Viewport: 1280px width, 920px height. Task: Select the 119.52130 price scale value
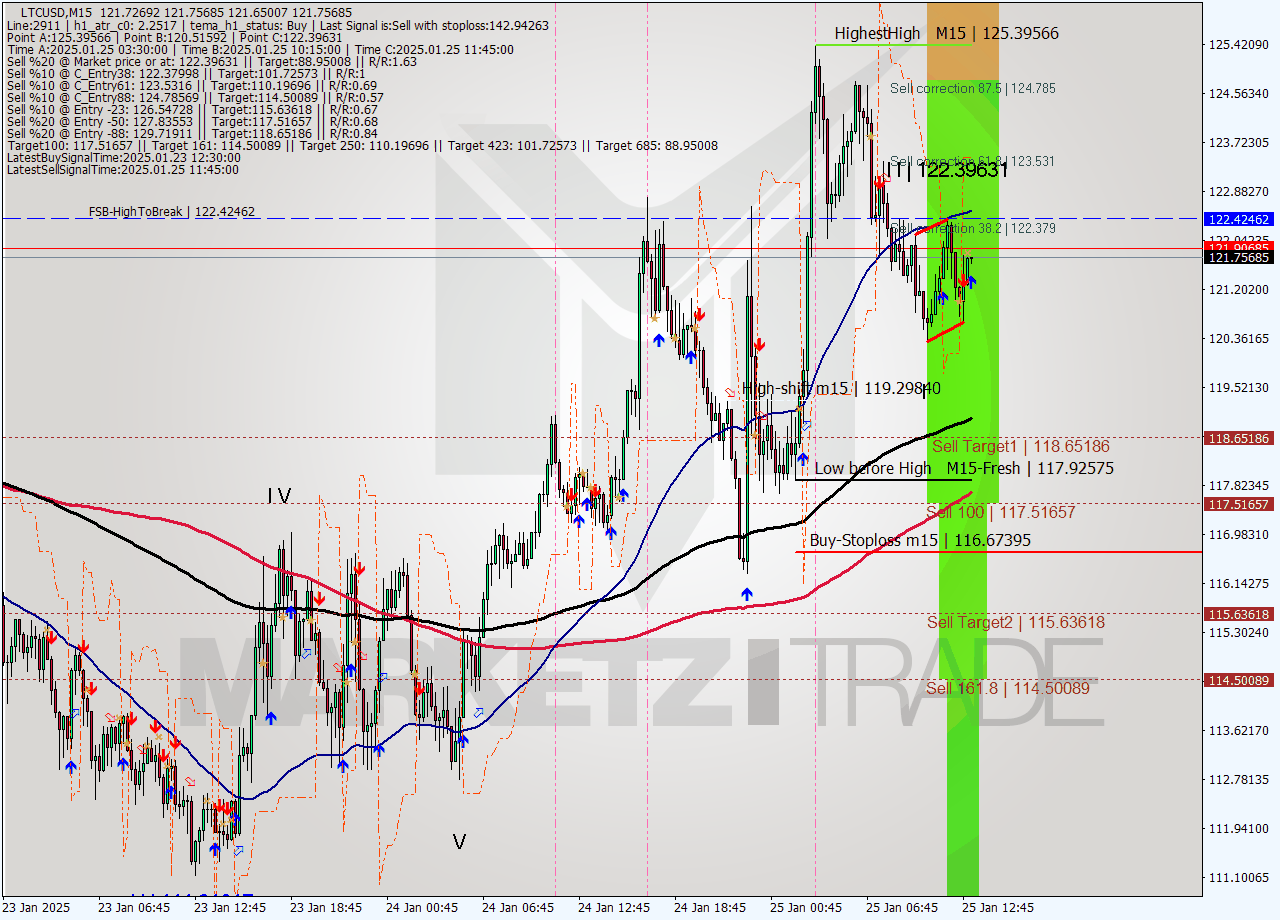(1239, 387)
